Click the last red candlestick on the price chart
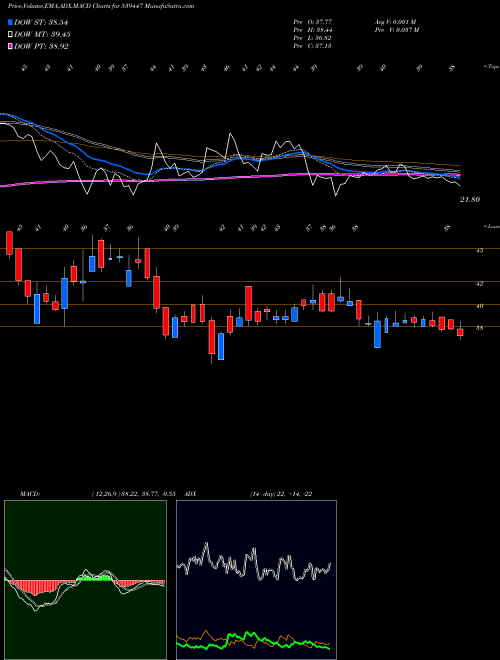The image size is (500, 660). 460,332
